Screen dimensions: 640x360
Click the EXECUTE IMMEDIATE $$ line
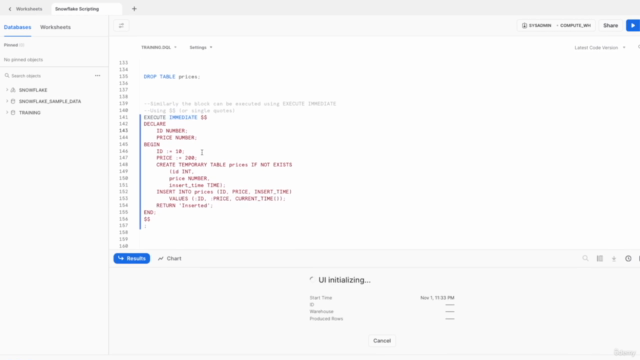(x=175, y=117)
